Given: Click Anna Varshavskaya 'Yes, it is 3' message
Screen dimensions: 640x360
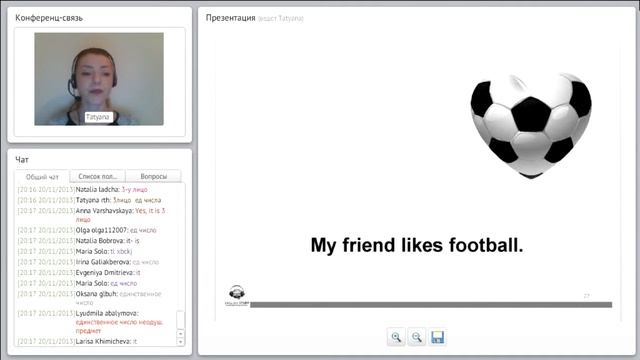Looking at the screenshot, I should [92, 215].
